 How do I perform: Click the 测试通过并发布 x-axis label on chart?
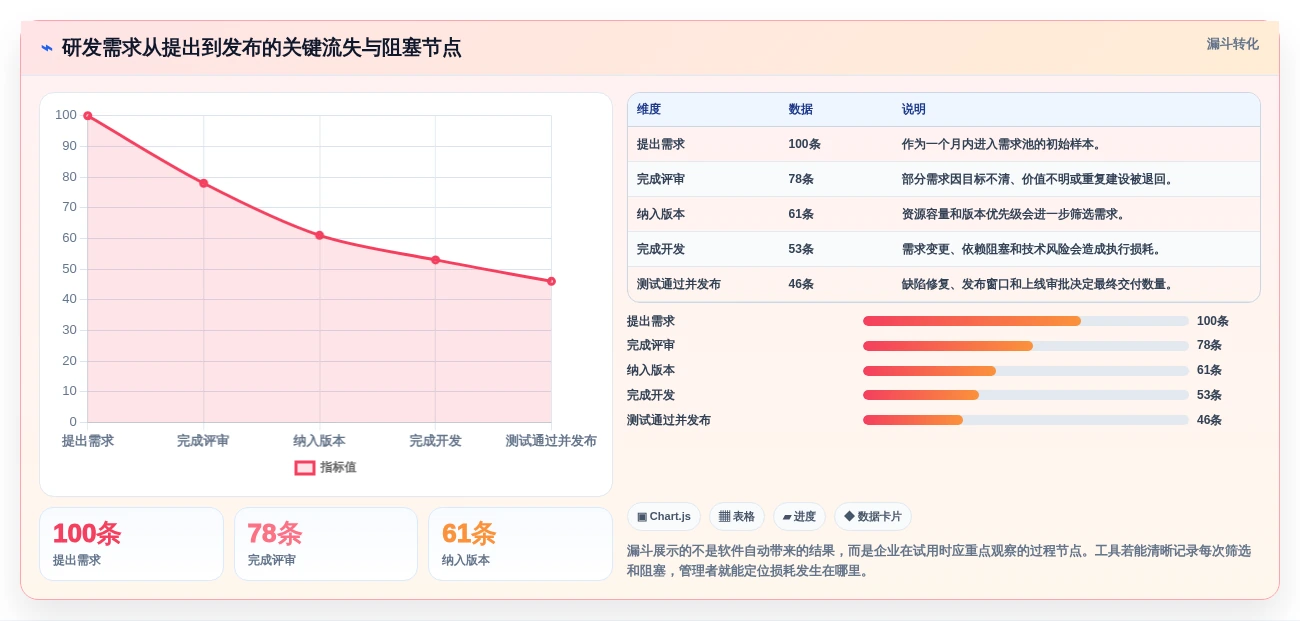551,441
